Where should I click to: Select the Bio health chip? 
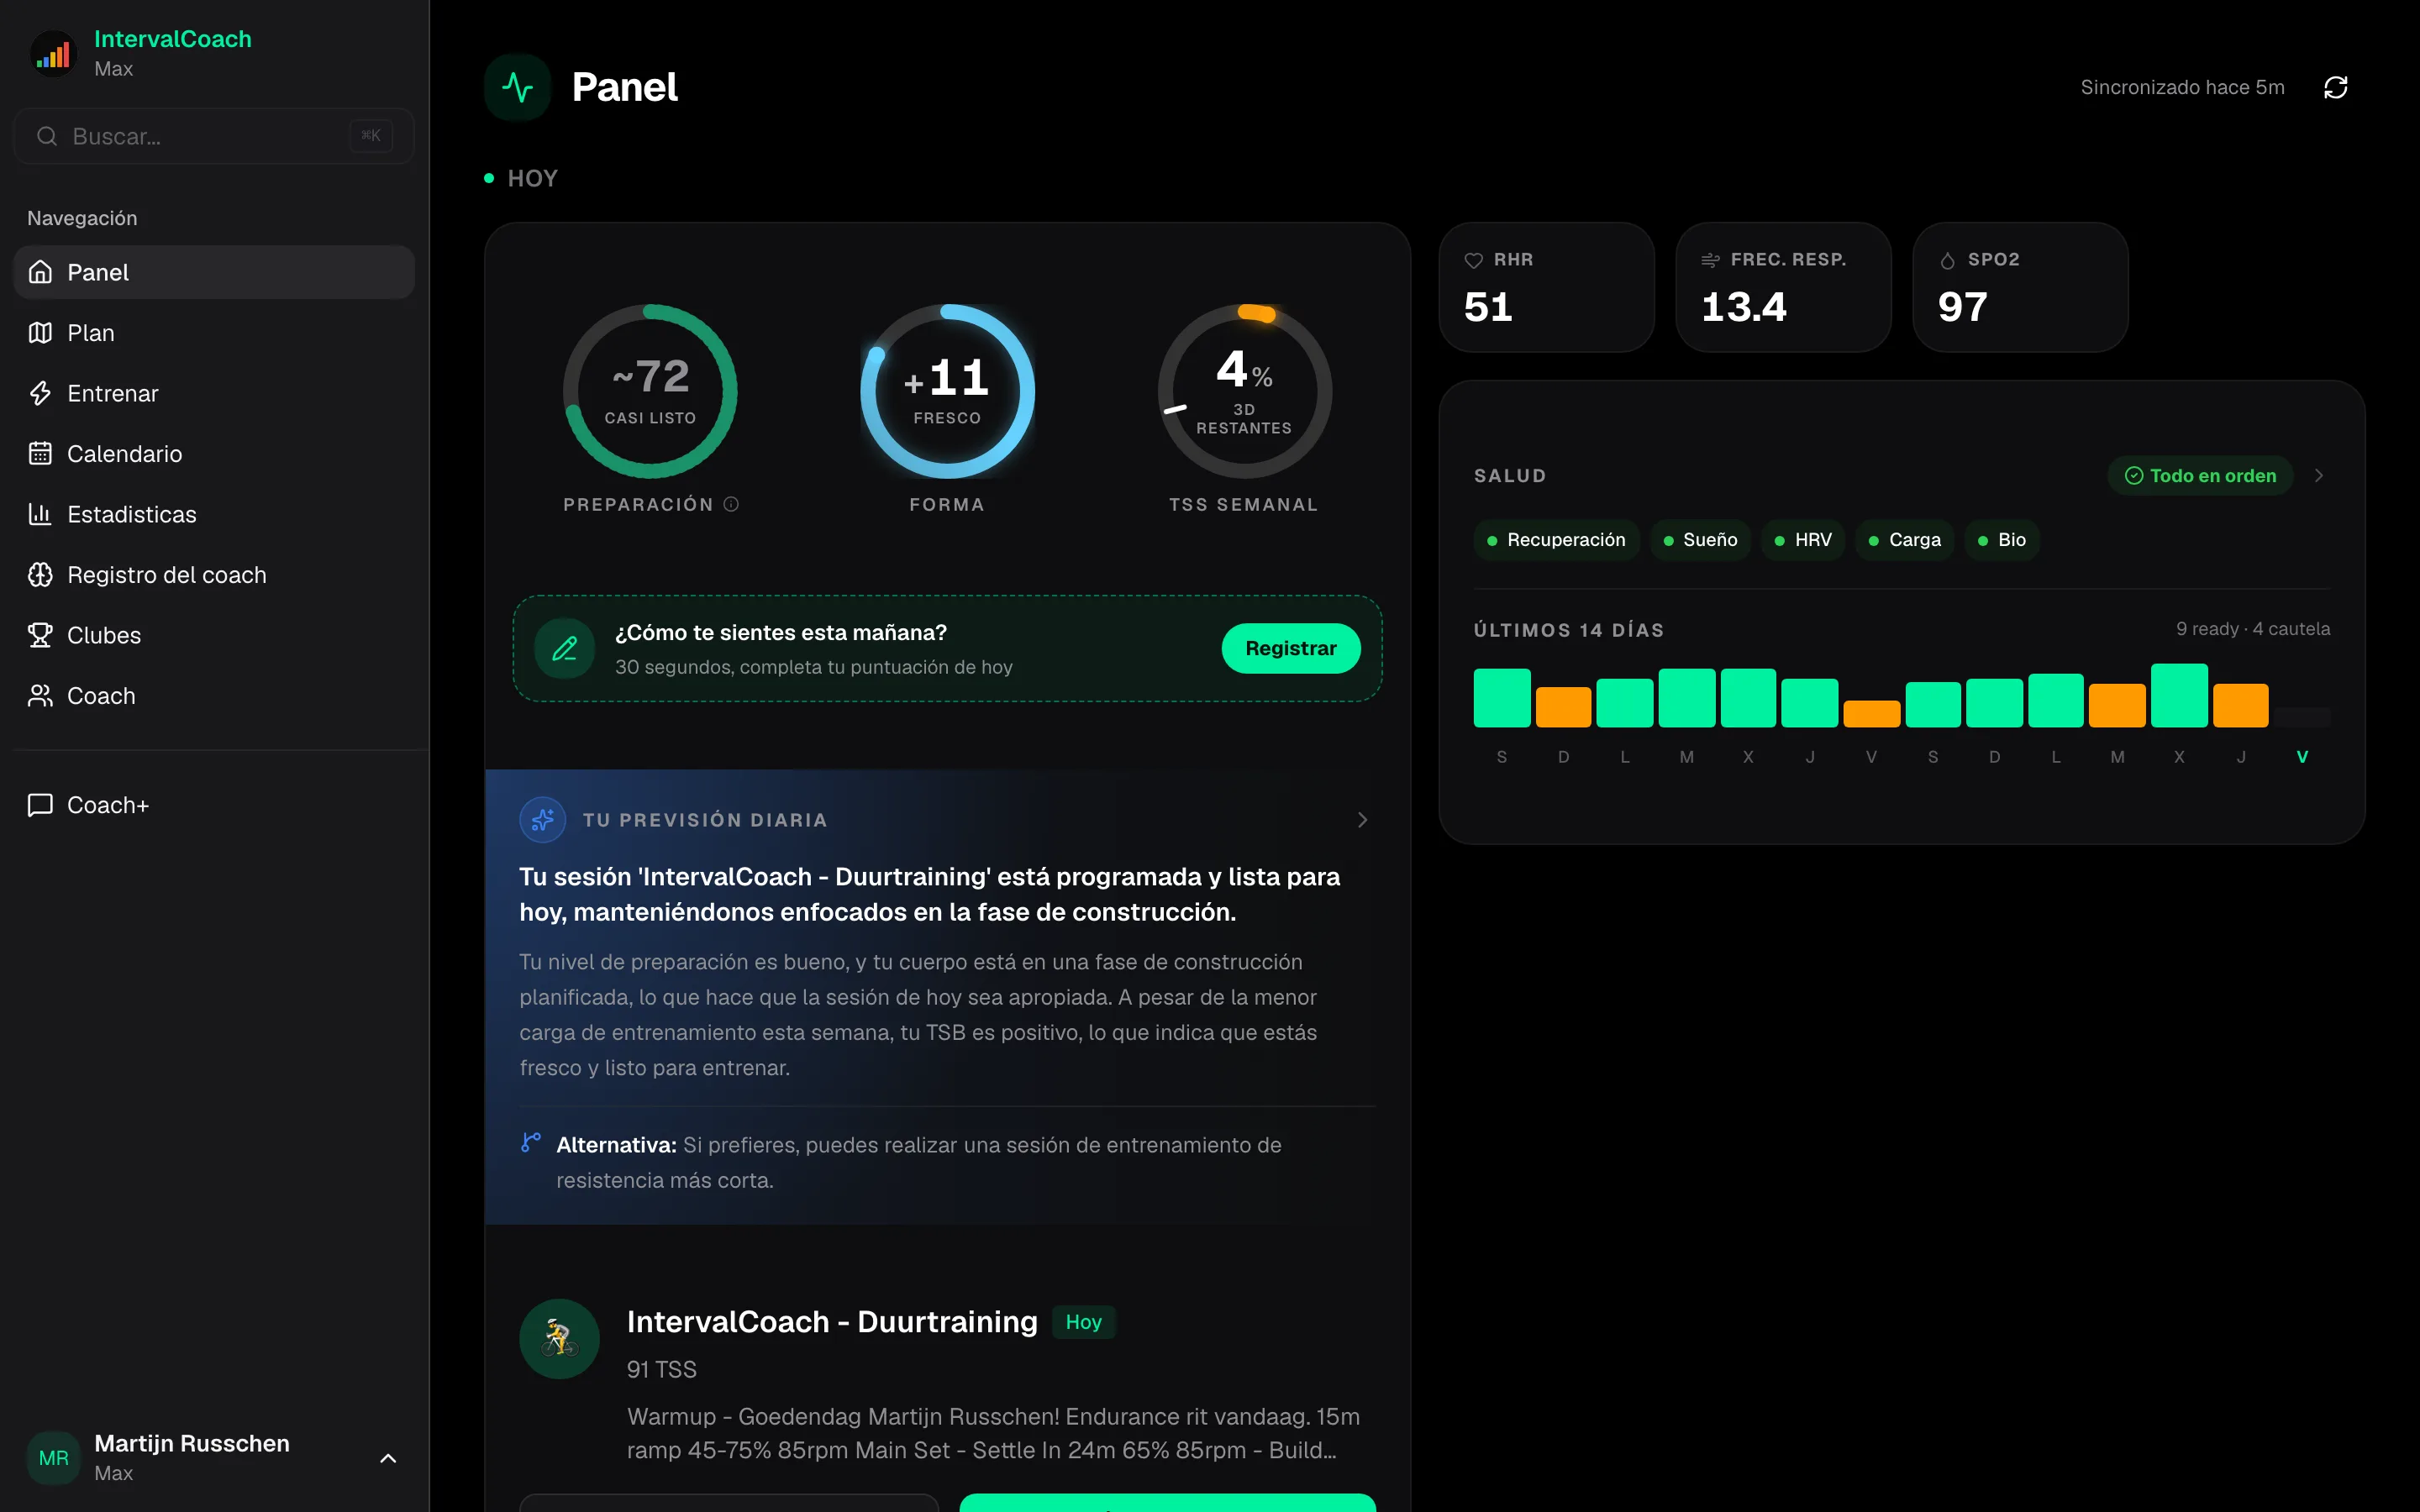click(2002, 540)
